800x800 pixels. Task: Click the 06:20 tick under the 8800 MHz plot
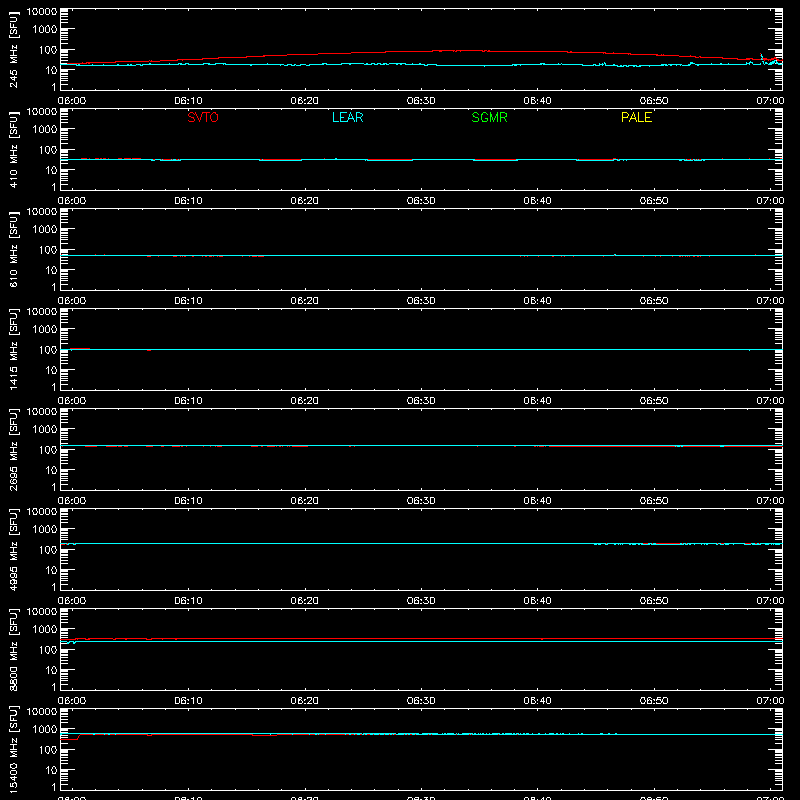tap(305, 701)
